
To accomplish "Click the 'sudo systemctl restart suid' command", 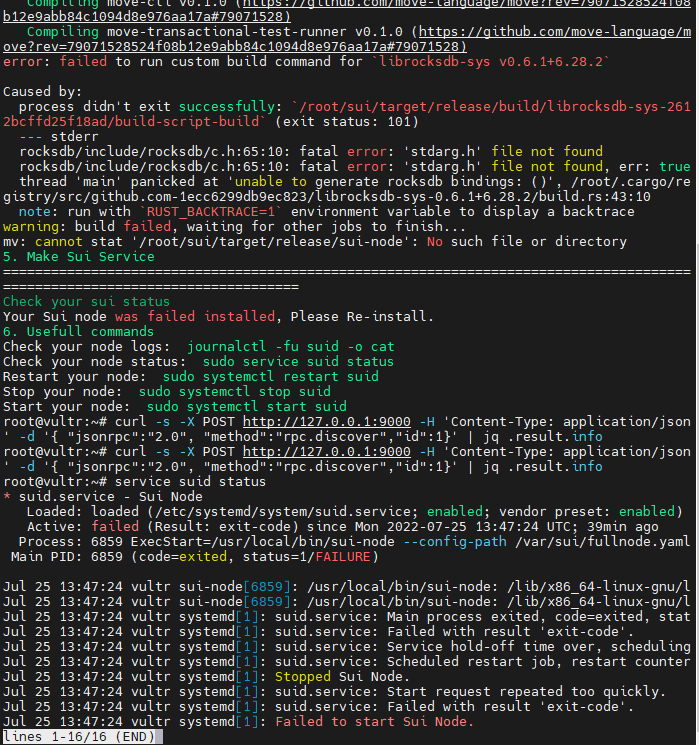I will [270, 377].
